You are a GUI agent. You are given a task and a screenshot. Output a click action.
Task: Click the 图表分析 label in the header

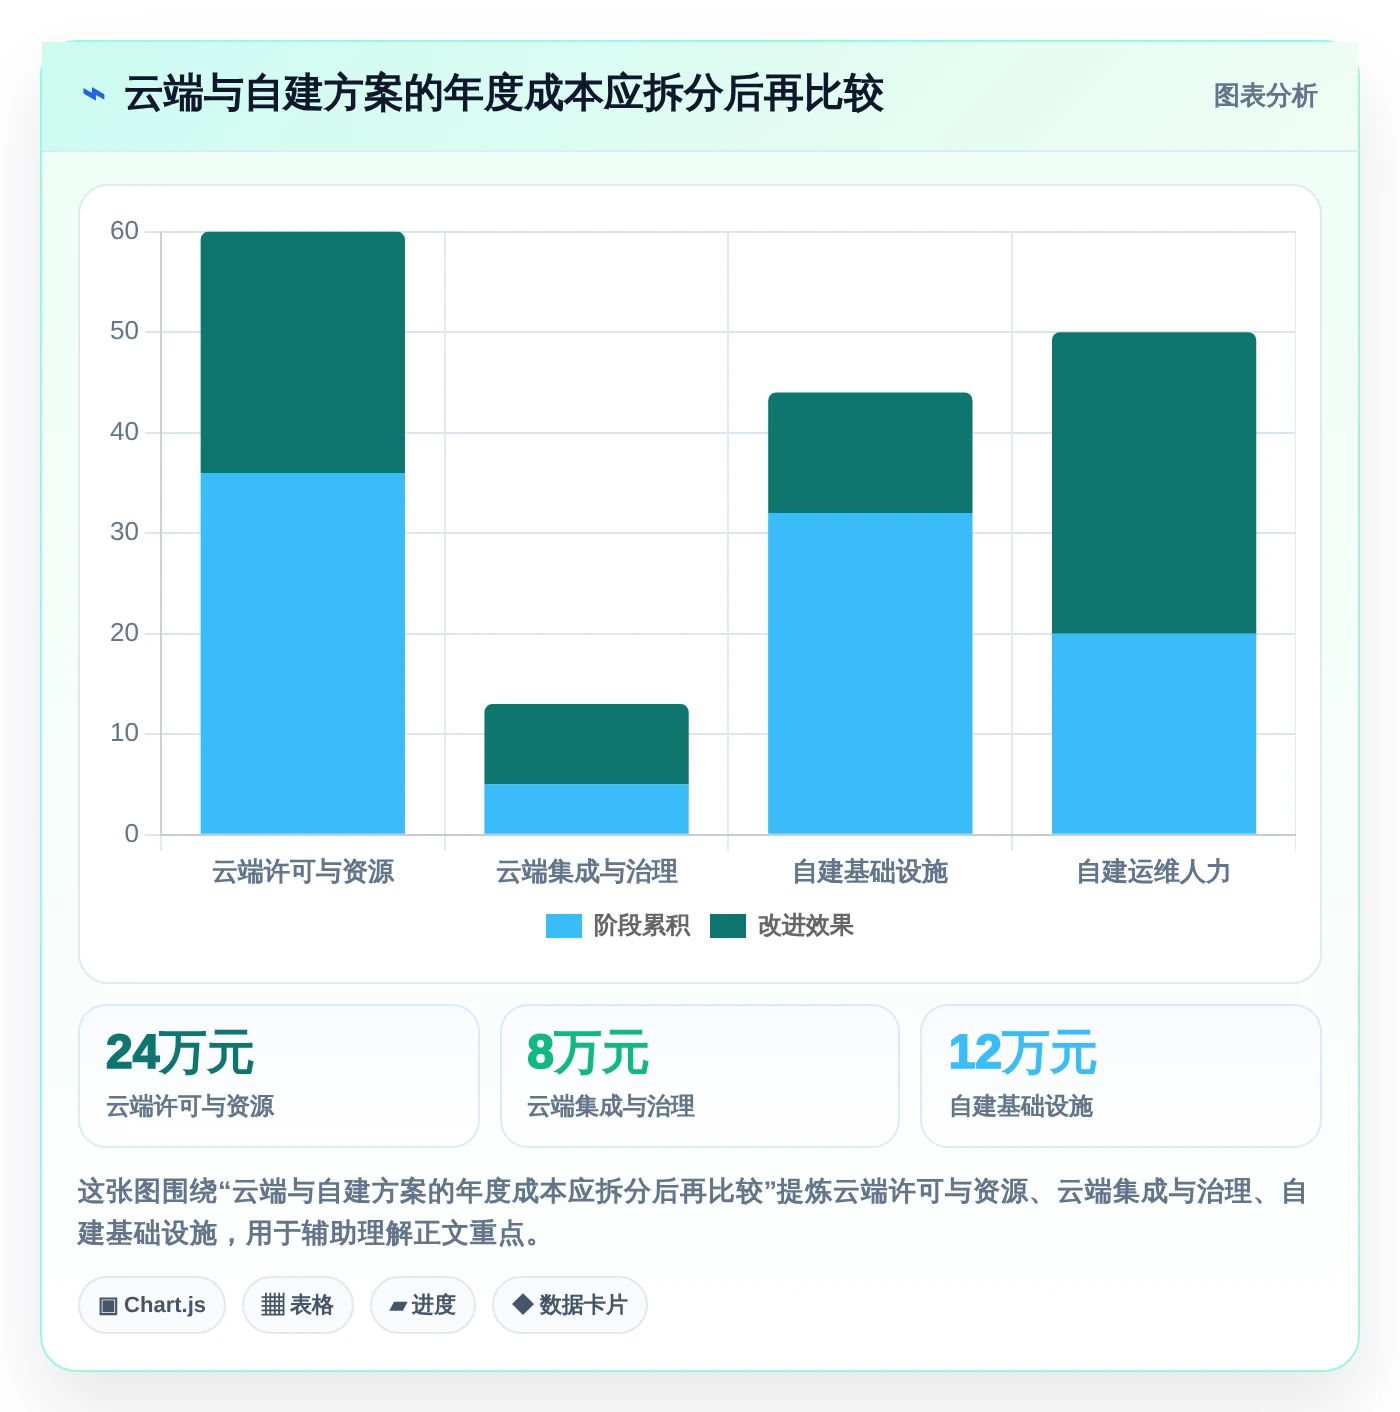[x=1265, y=96]
